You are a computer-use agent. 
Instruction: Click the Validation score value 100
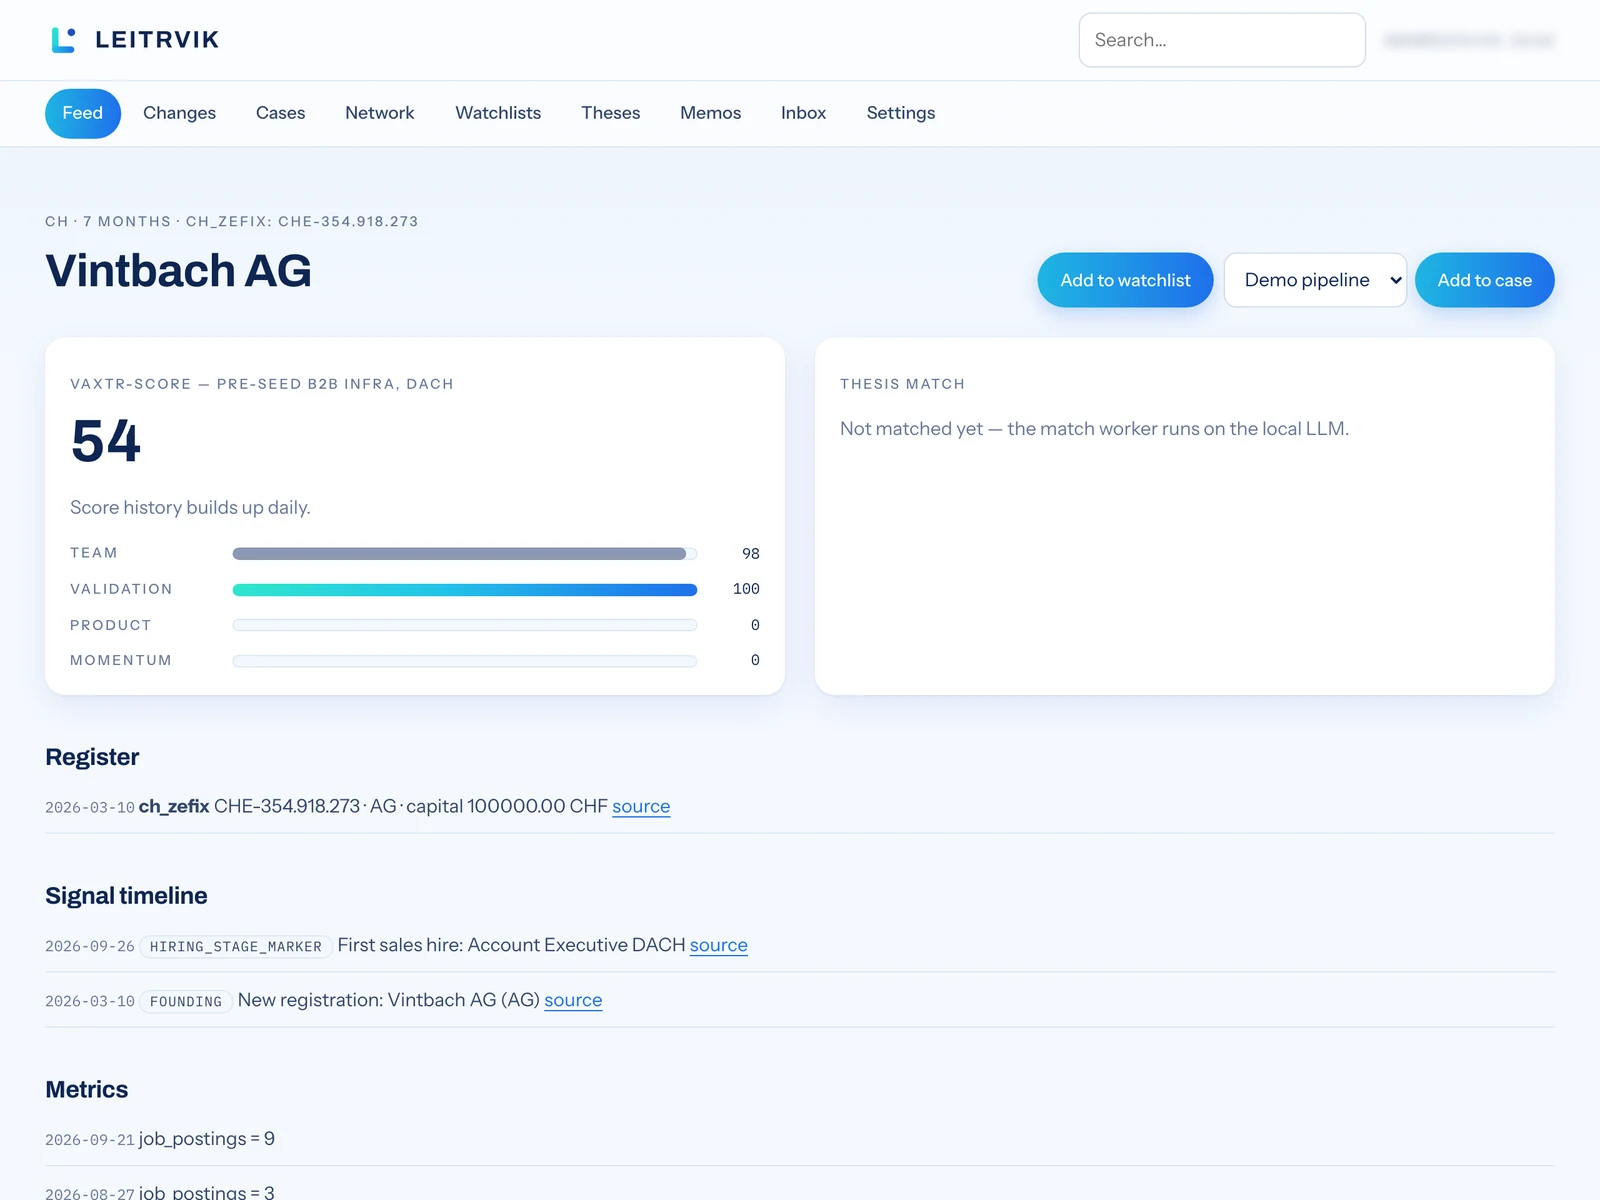coord(746,589)
